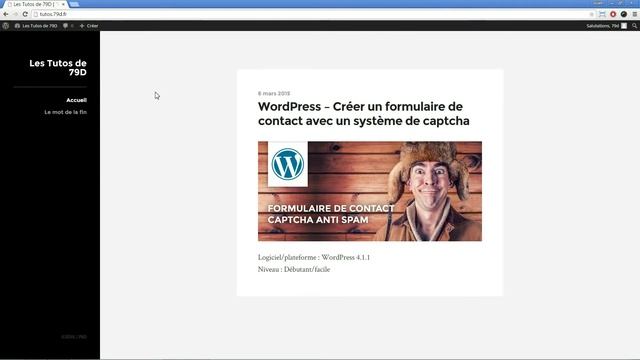Open a new tab with the tab button

(x=74, y=4)
